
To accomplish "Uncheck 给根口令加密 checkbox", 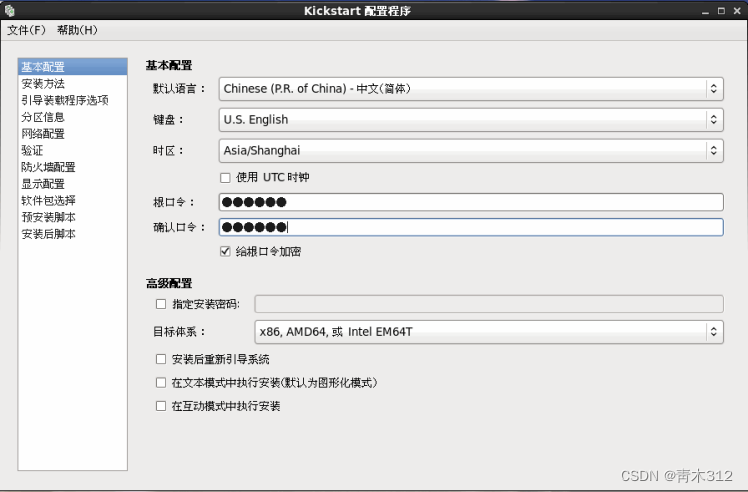I will pyautogui.click(x=225, y=251).
